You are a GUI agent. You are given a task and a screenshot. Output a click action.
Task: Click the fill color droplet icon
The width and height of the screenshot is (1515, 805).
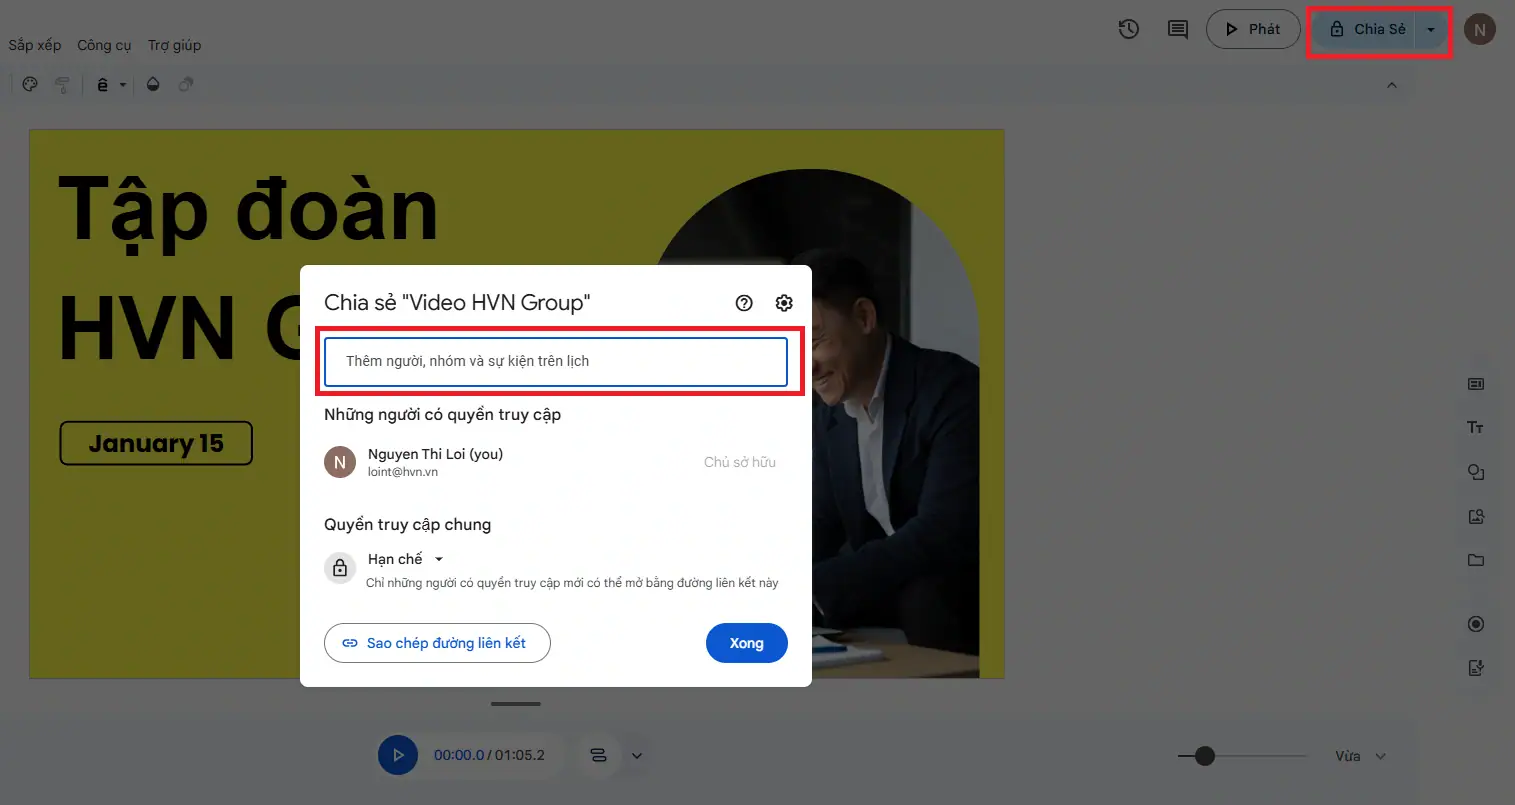153,85
